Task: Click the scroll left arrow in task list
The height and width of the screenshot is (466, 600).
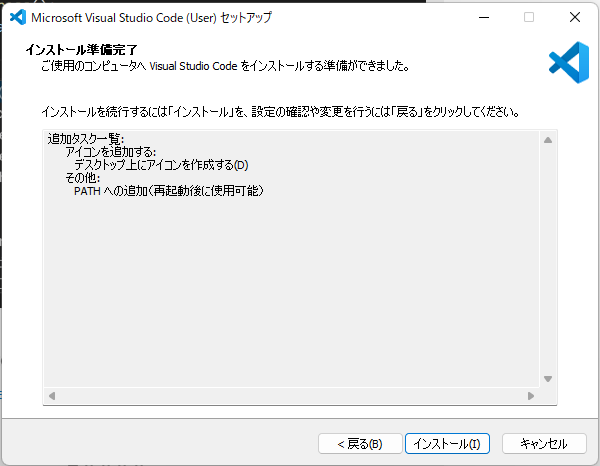Action: pos(52,396)
